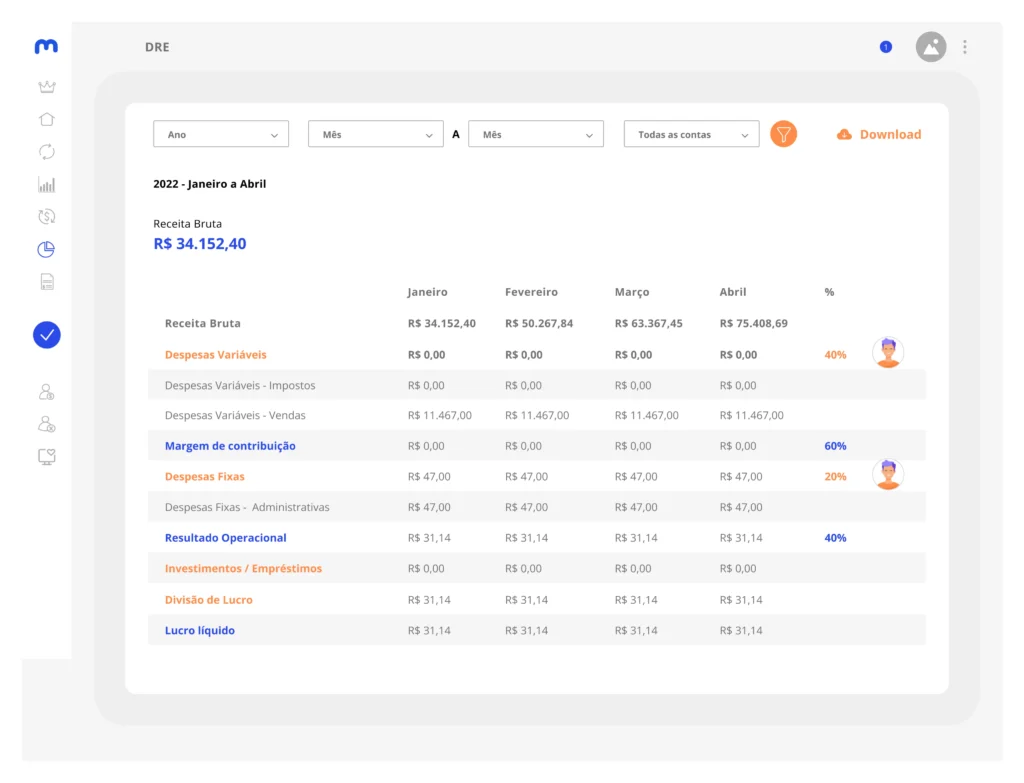Open the bar chart sidebar icon
Viewport: 1024px width, 783px height.
click(x=47, y=184)
